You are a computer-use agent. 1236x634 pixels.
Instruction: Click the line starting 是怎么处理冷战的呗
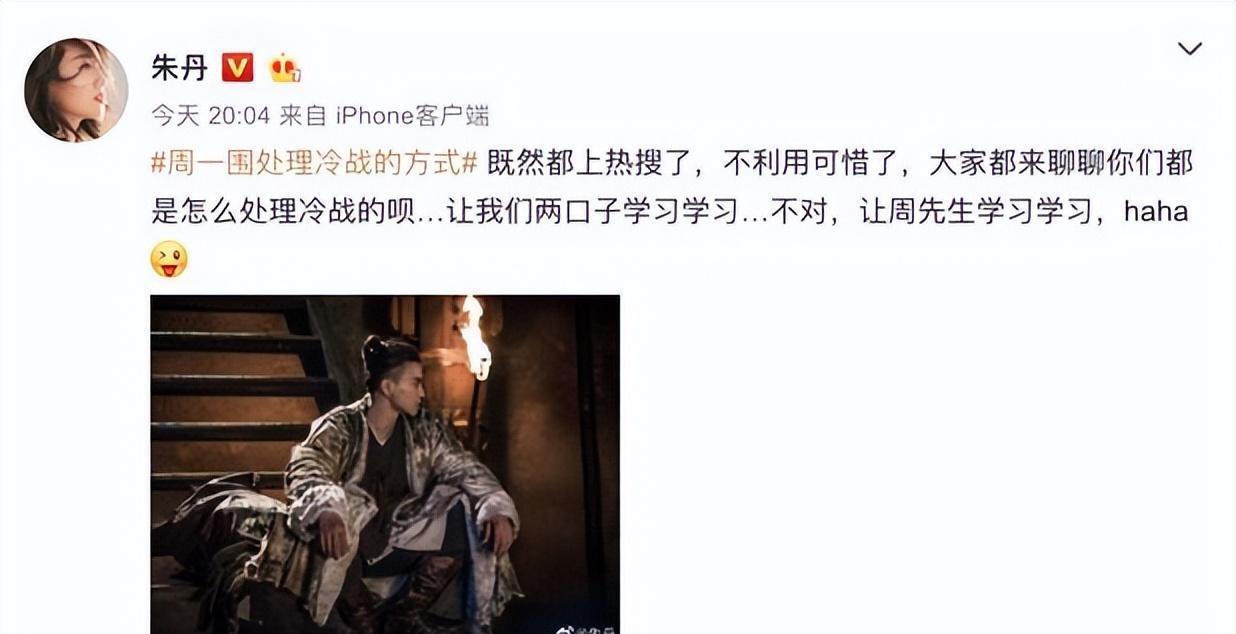click(x=669, y=212)
